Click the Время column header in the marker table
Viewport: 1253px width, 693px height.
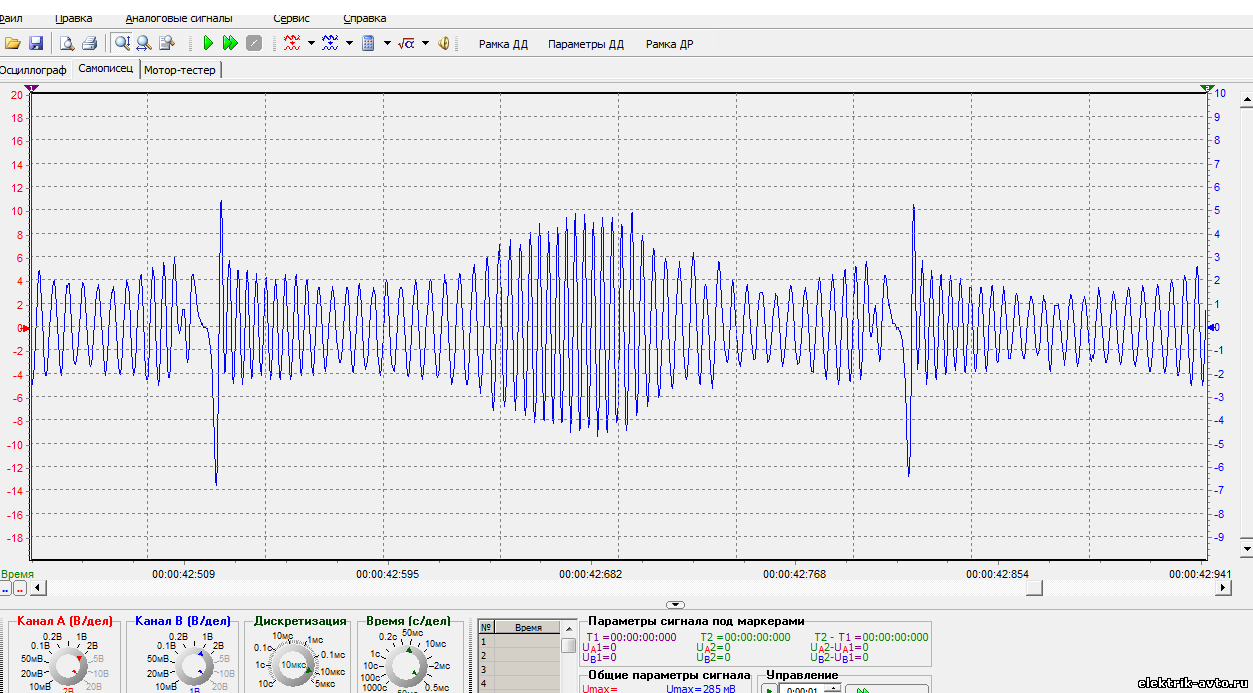[x=528, y=627]
